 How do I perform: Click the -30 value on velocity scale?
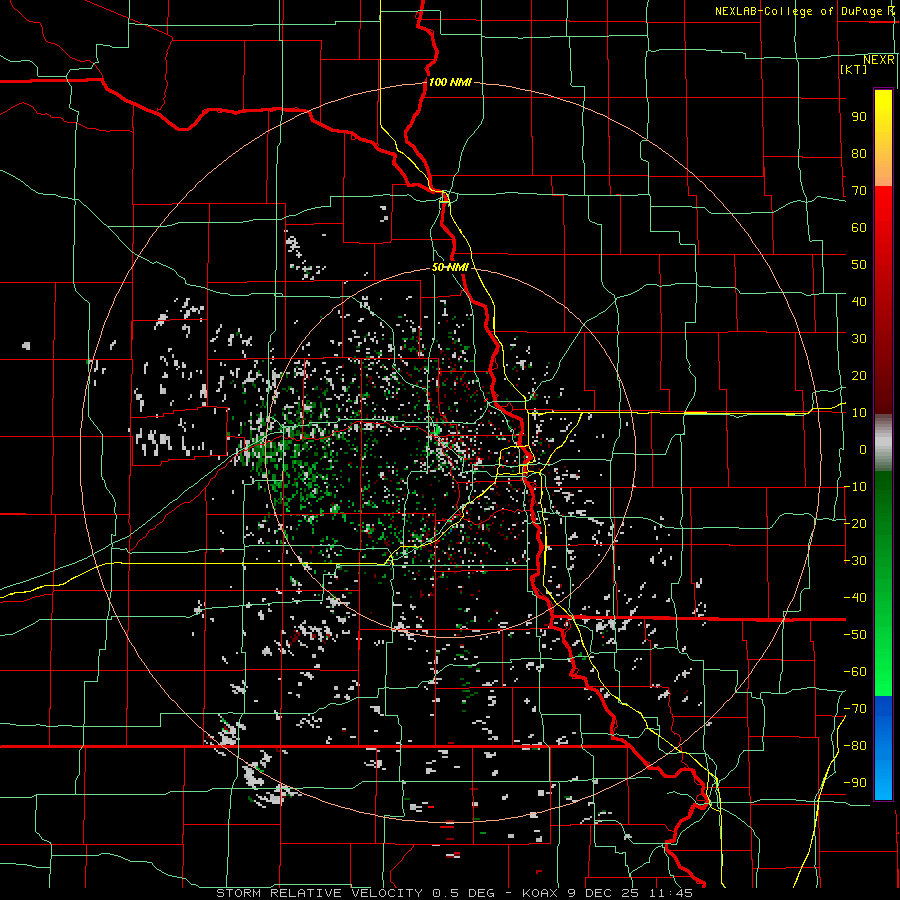(855, 561)
